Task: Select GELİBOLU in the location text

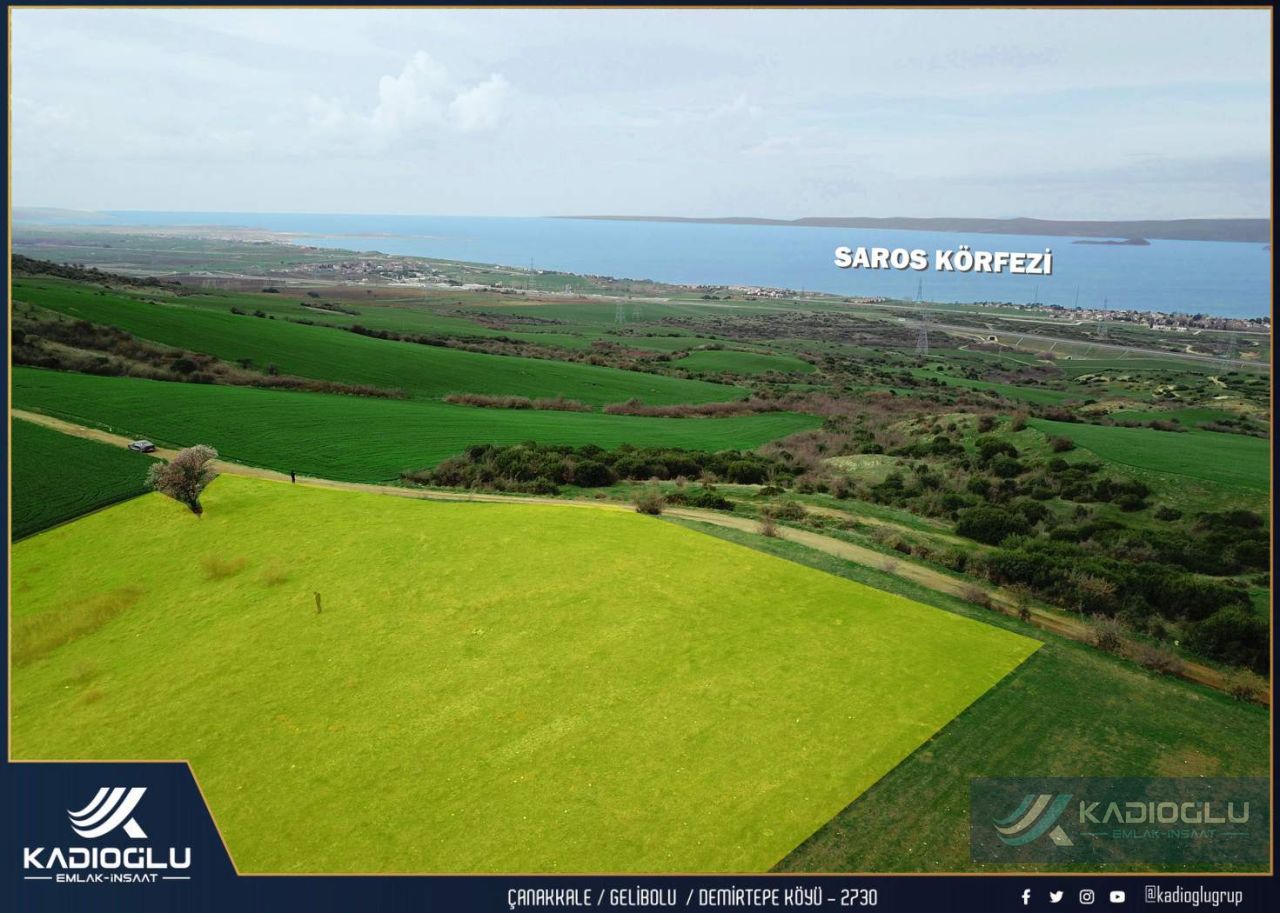Action: point(643,897)
